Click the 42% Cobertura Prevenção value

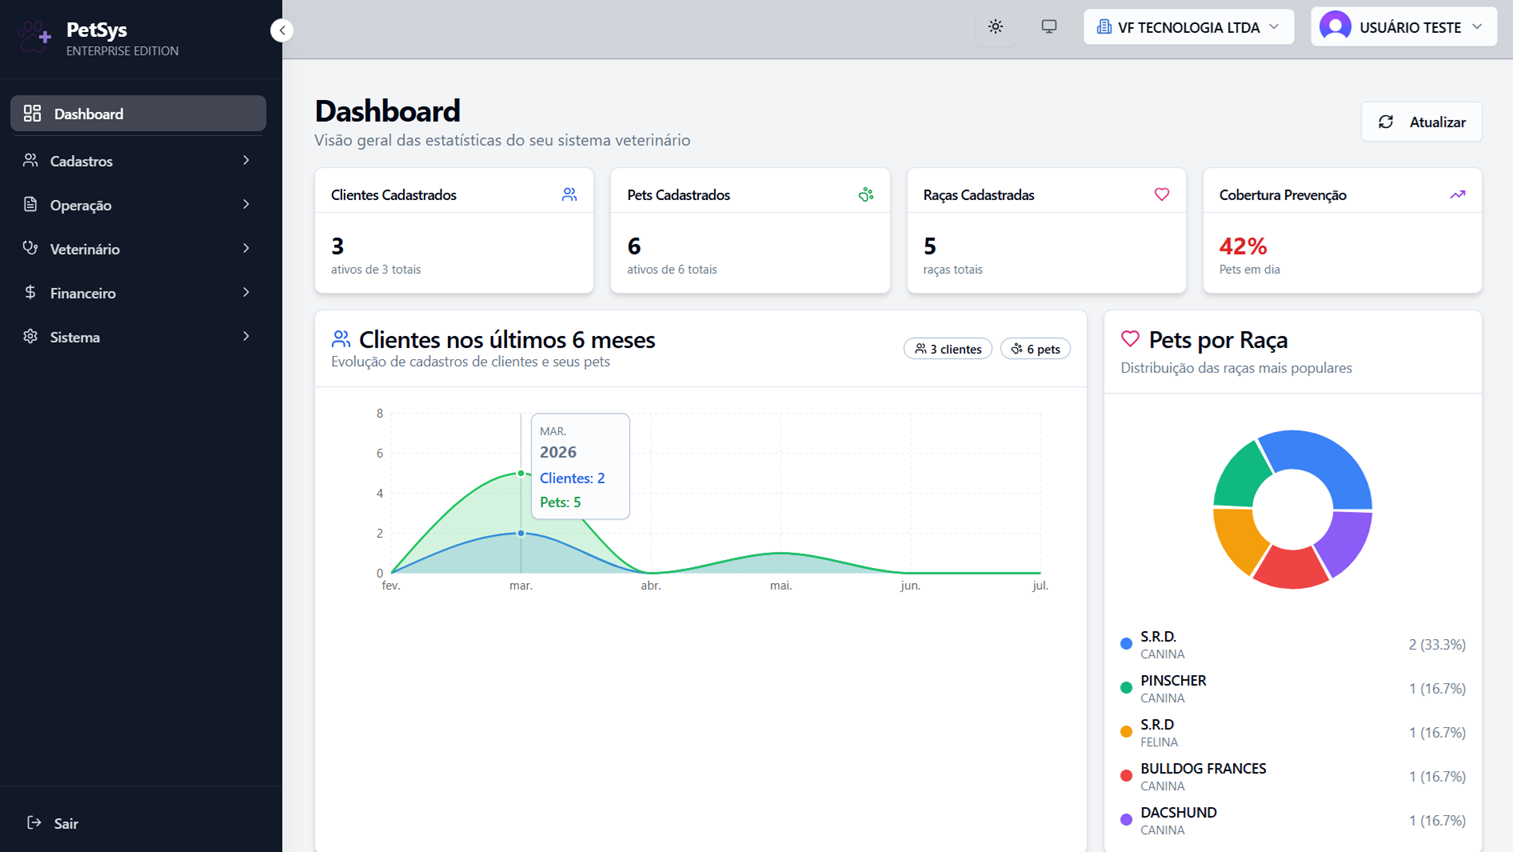1243,246
